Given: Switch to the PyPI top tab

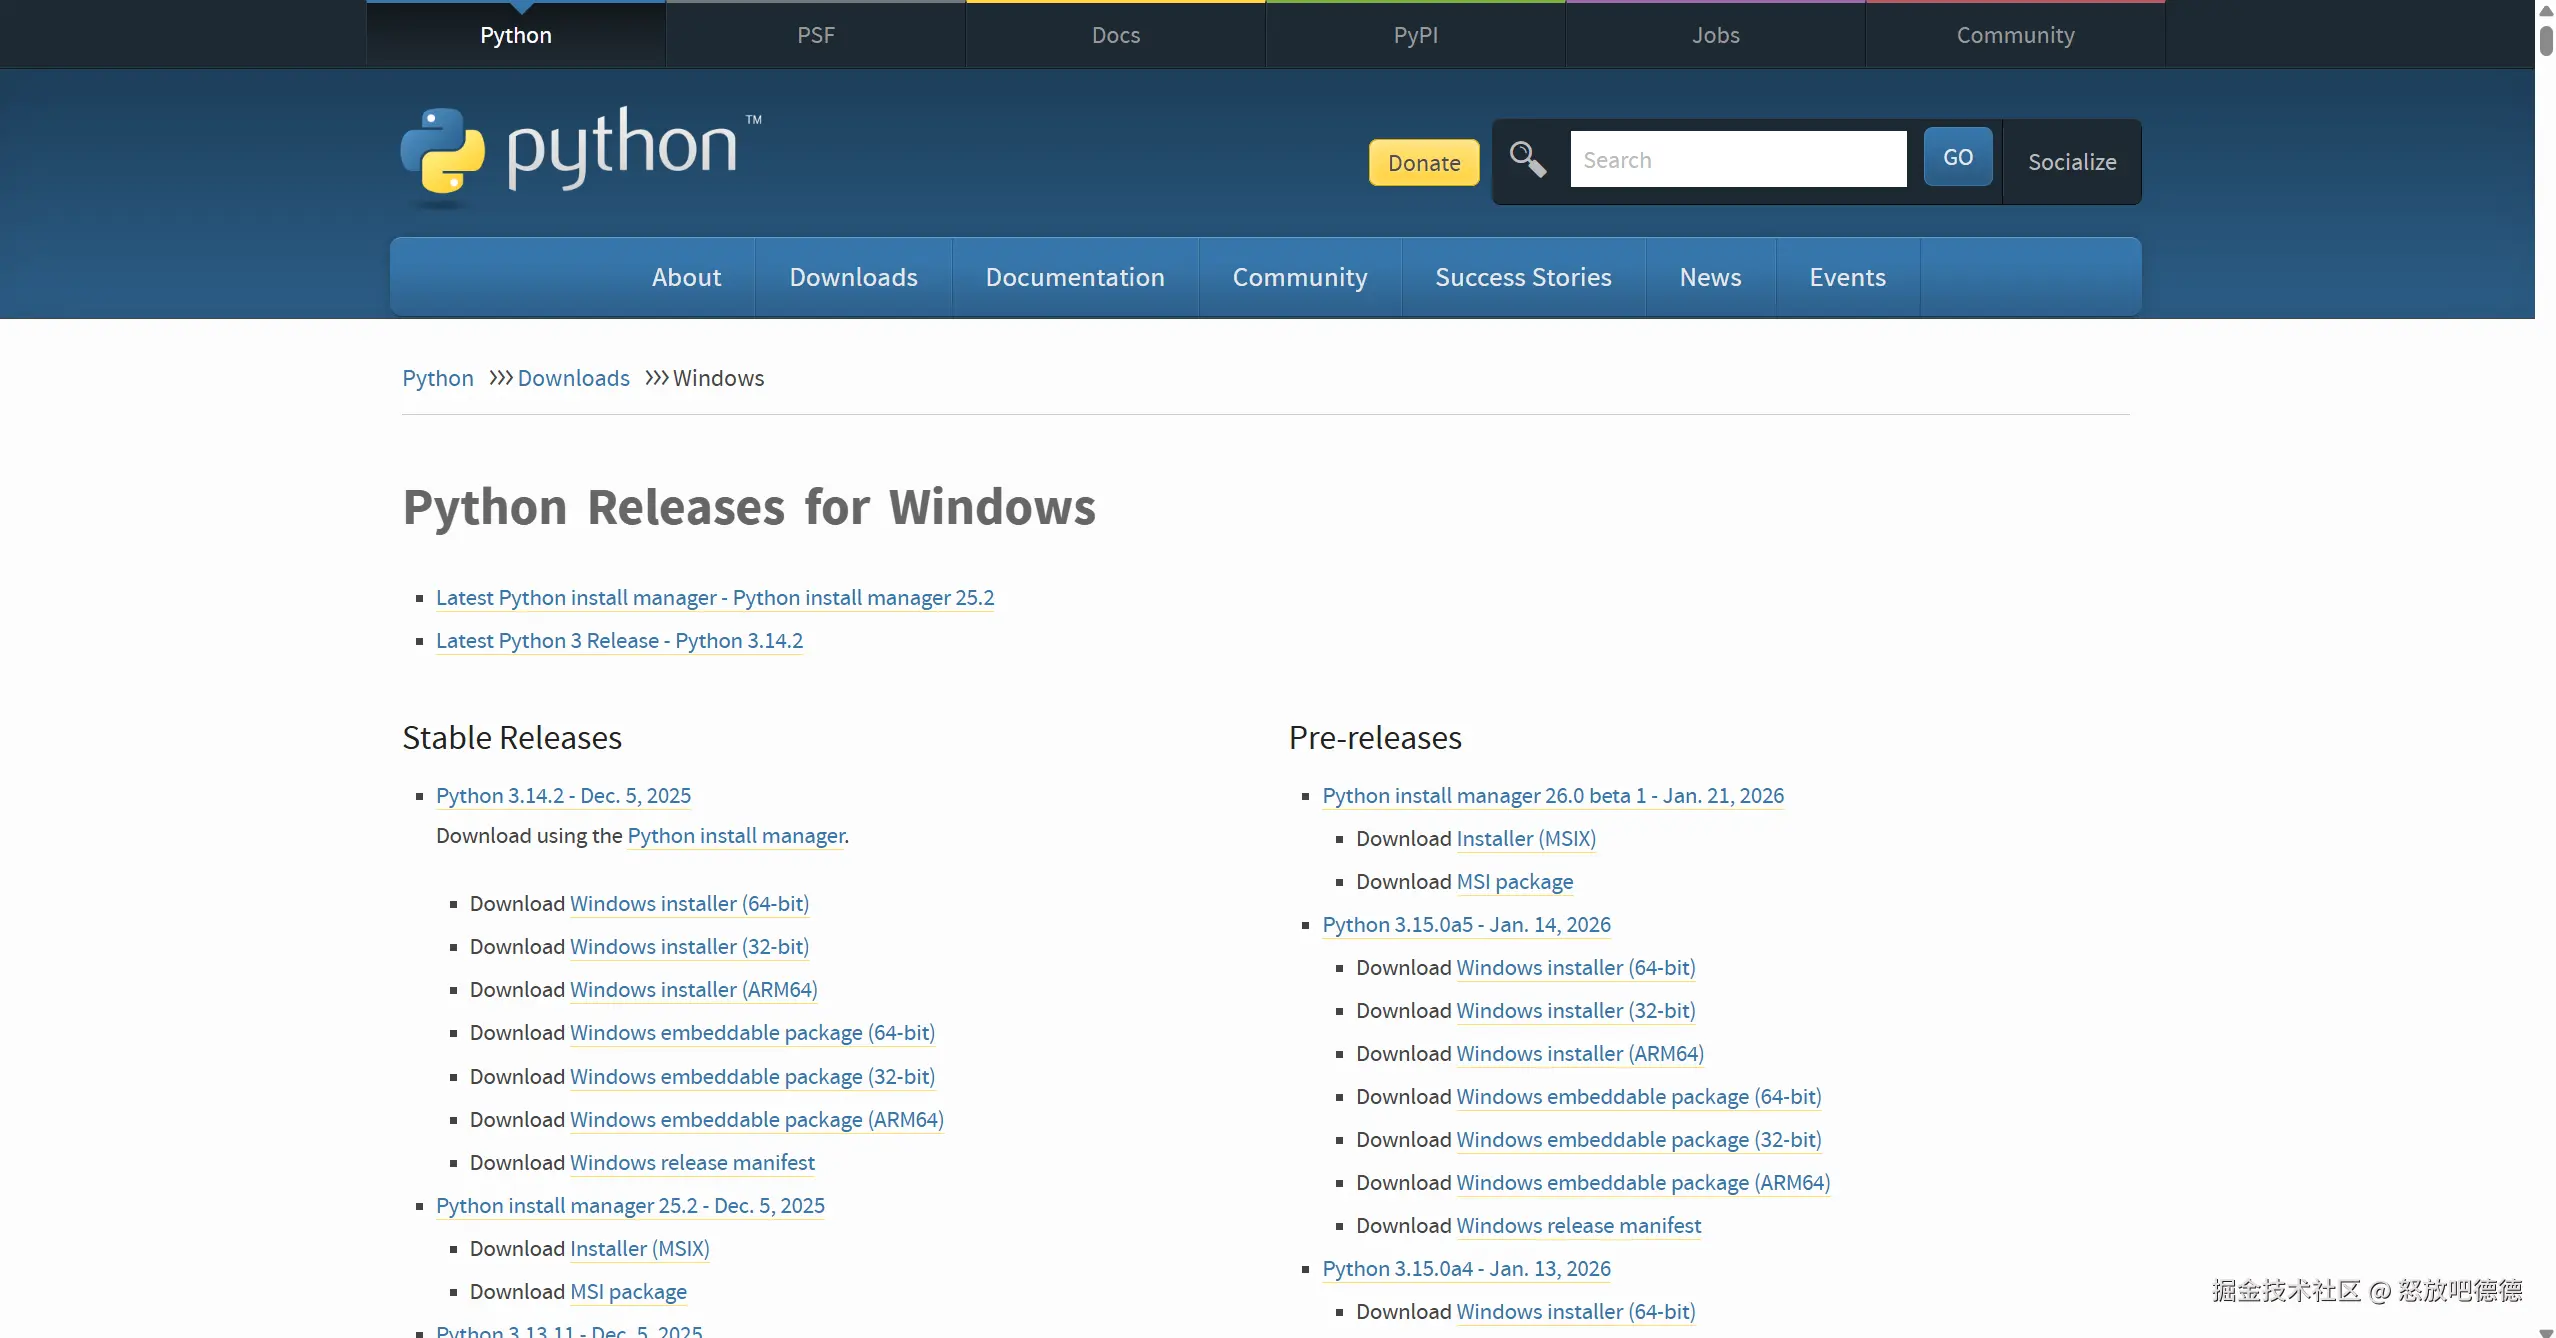Looking at the screenshot, I should click(x=1415, y=35).
